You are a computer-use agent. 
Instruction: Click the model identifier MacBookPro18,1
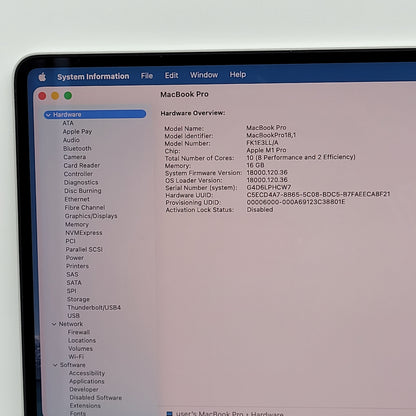271,135
